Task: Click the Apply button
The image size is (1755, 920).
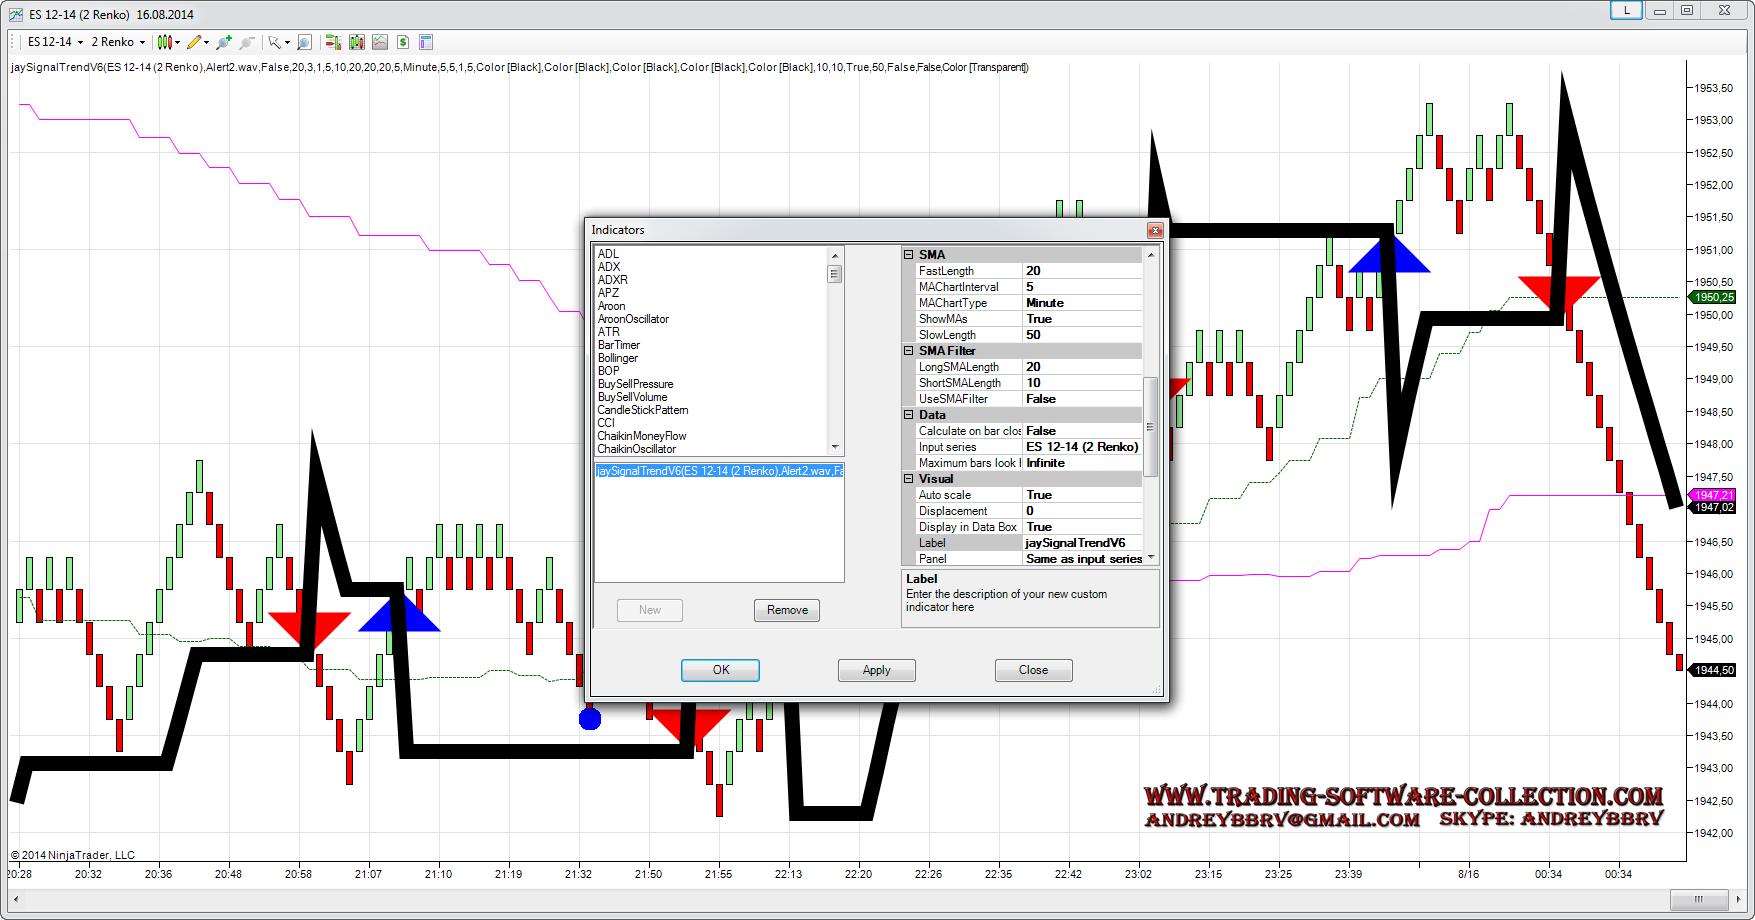Action: (876, 670)
